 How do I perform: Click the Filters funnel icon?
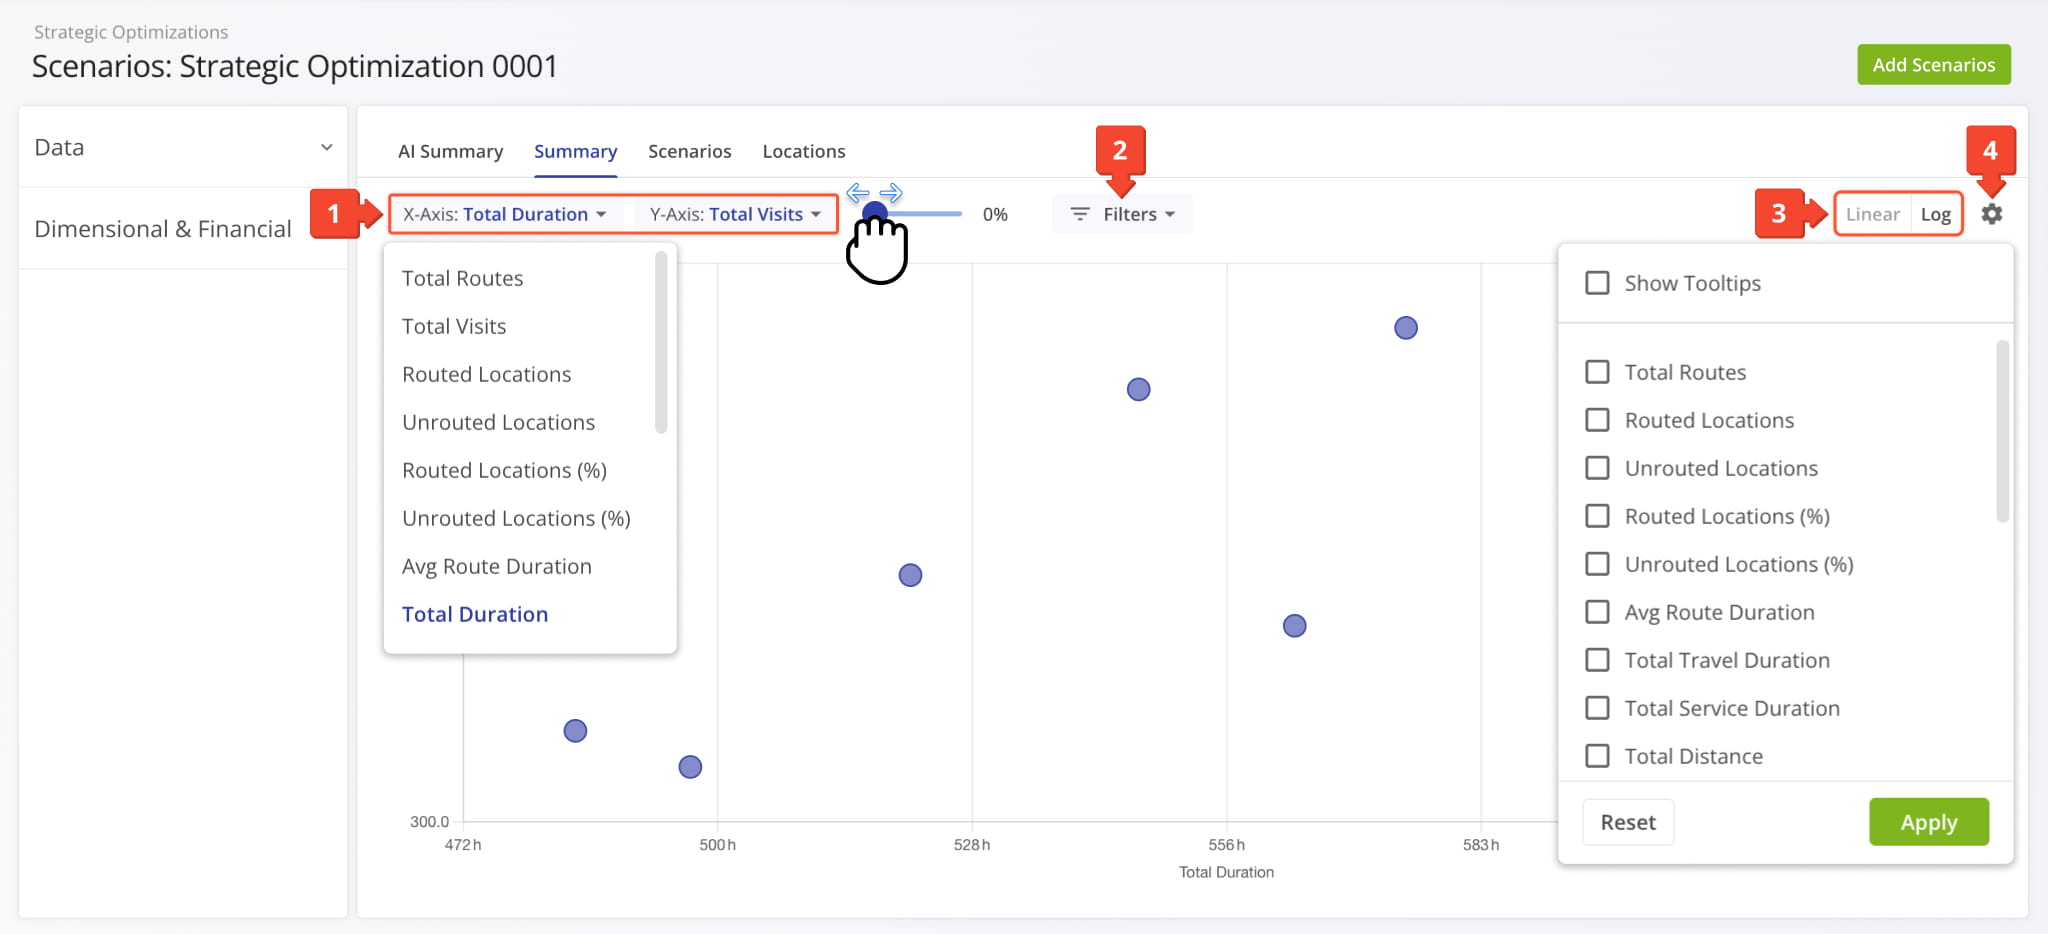coord(1080,214)
